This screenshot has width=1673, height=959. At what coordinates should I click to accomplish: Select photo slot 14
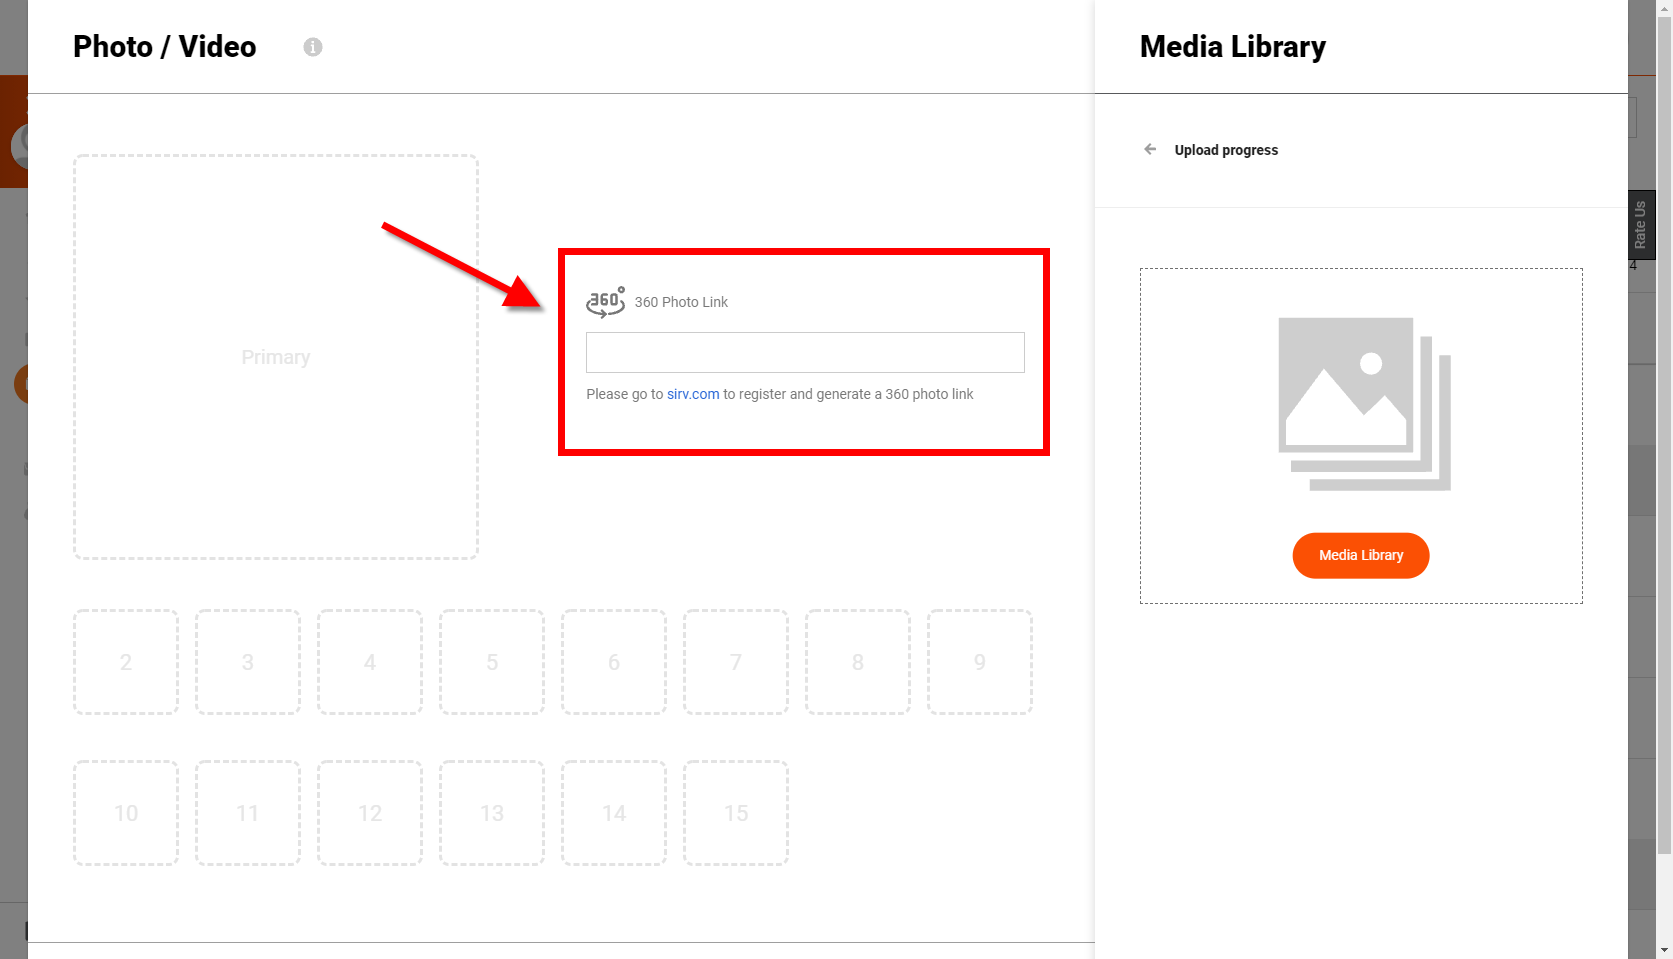click(614, 813)
